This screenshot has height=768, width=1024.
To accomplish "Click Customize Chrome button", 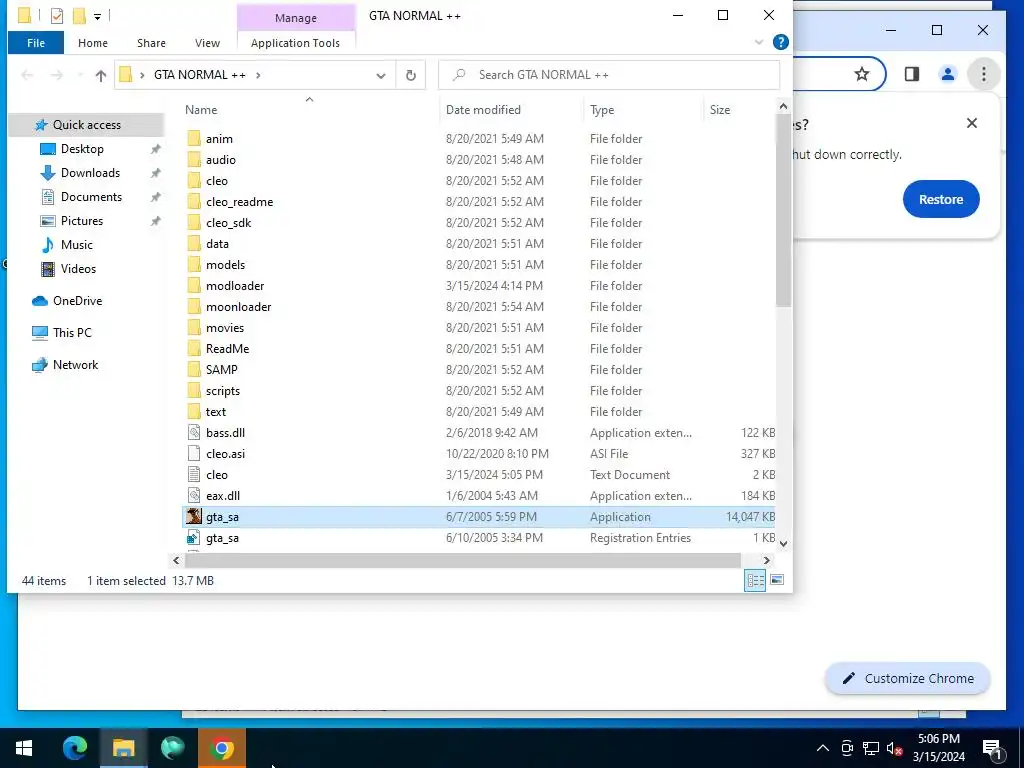I will pos(908,679).
